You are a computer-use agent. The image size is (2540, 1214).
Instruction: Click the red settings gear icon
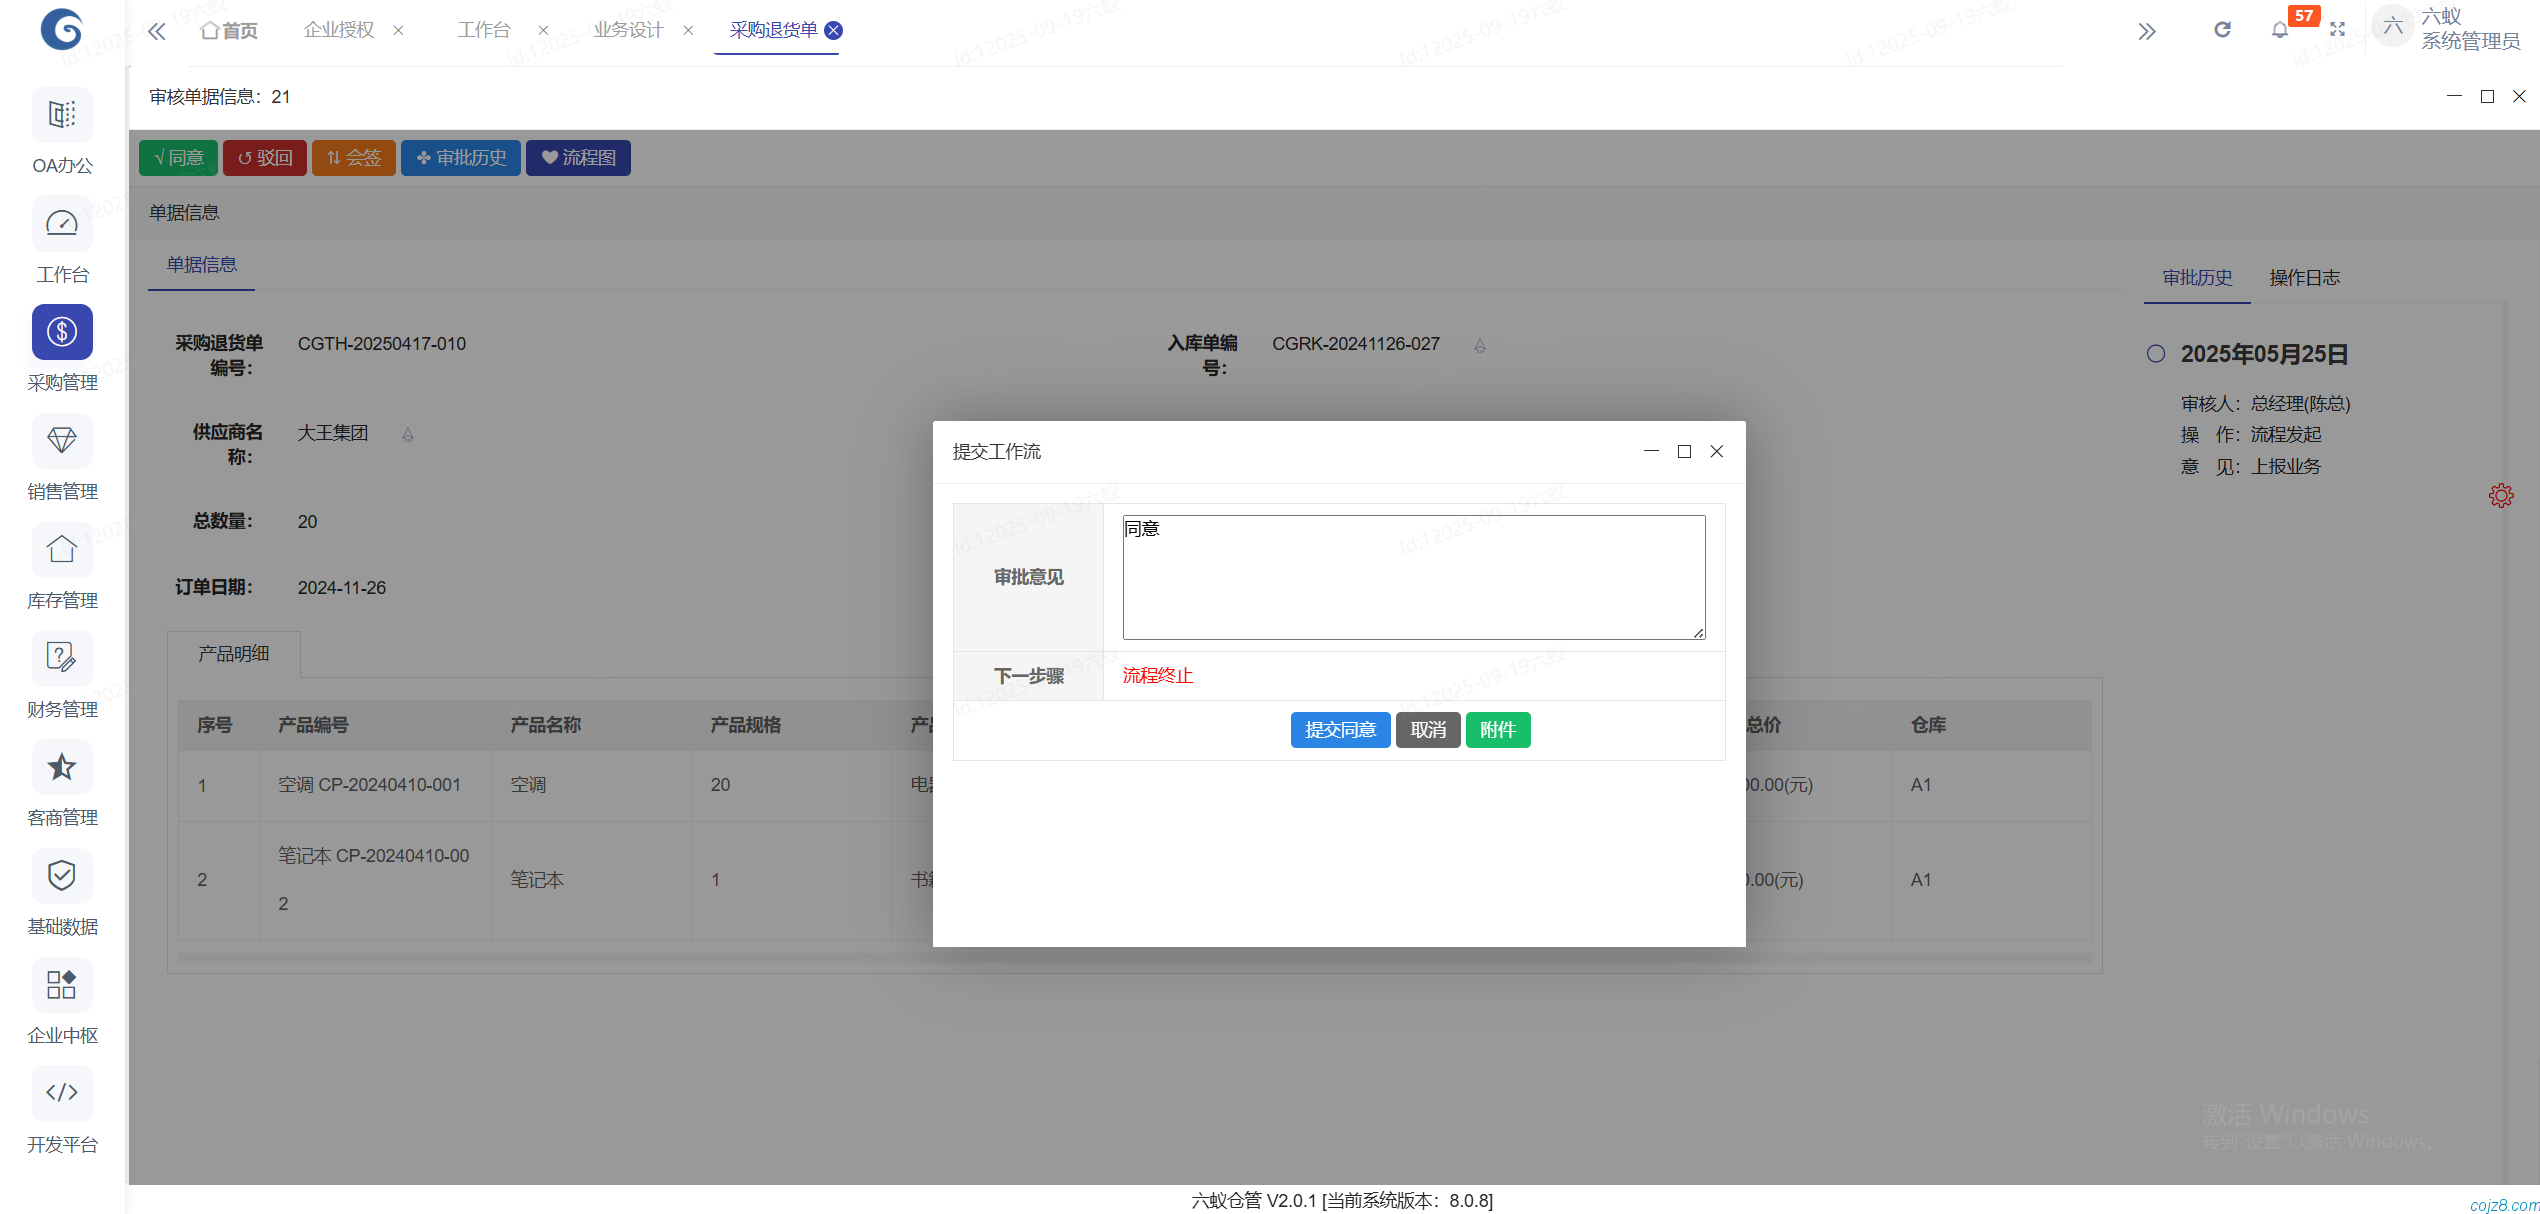click(x=2501, y=496)
